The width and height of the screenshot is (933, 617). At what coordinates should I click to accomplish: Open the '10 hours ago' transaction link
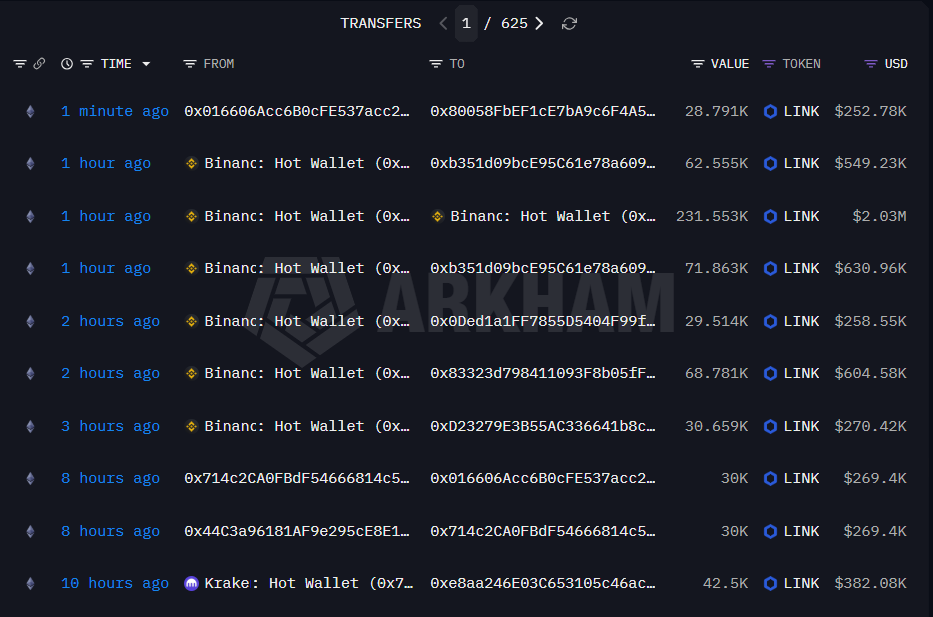coord(115,584)
